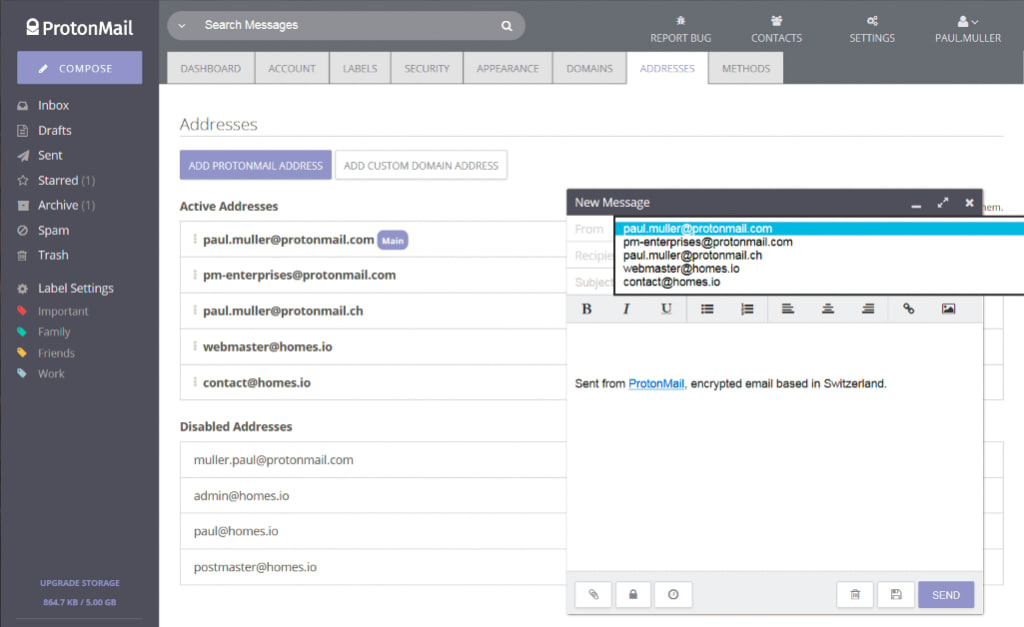Image resolution: width=1024 pixels, height=627 pixels.
Task: Save draft with floppy disk icon
Action: point(896,594)
